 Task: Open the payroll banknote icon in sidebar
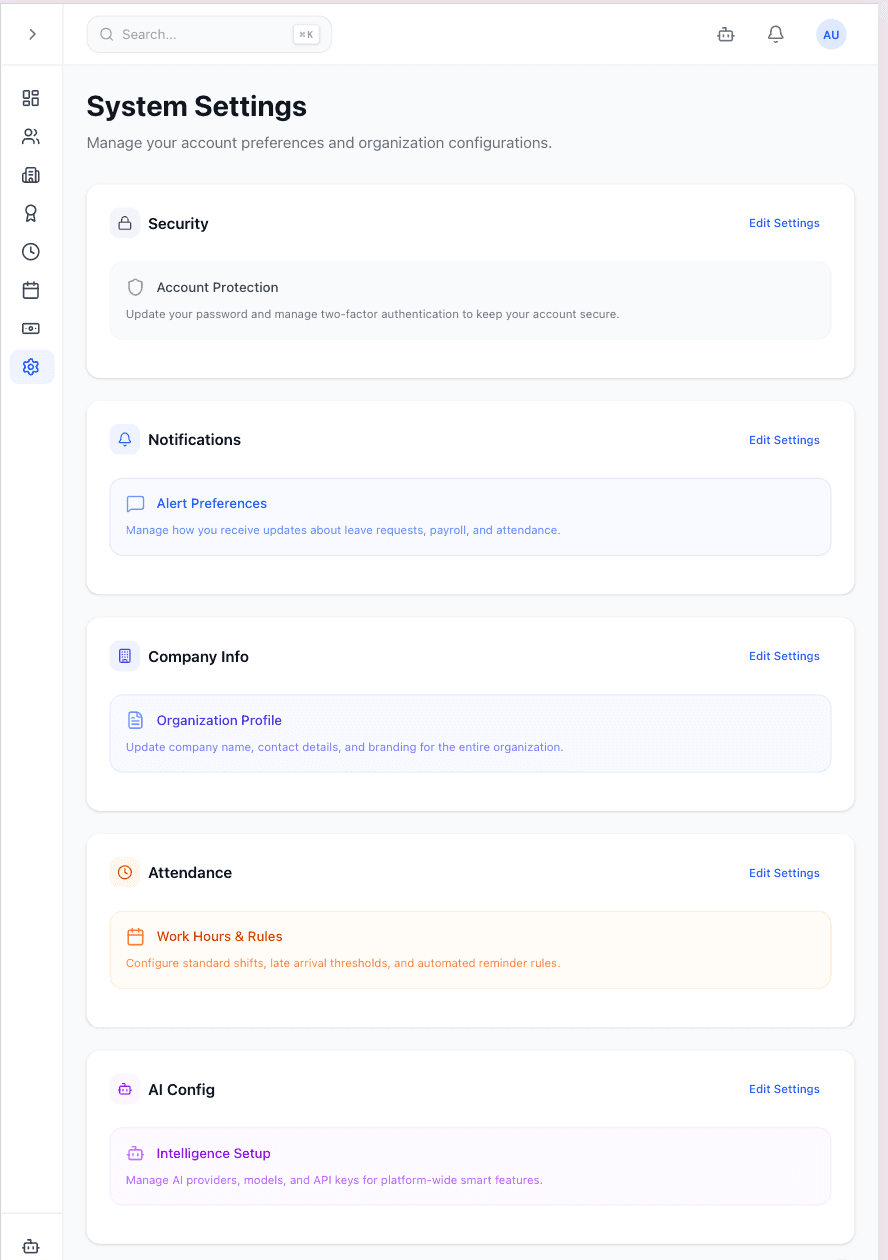31,328
